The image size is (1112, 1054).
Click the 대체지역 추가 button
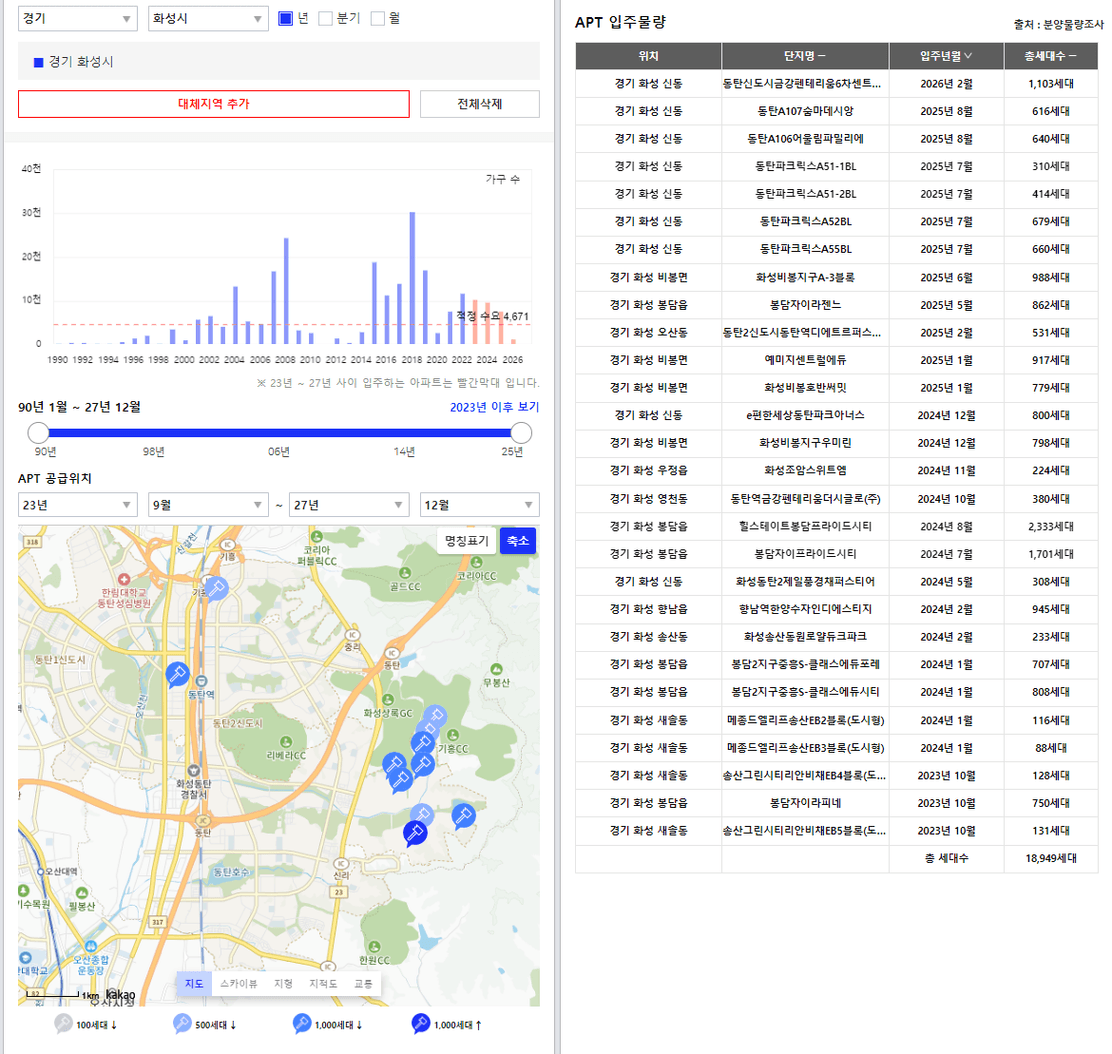pos(213,104)
